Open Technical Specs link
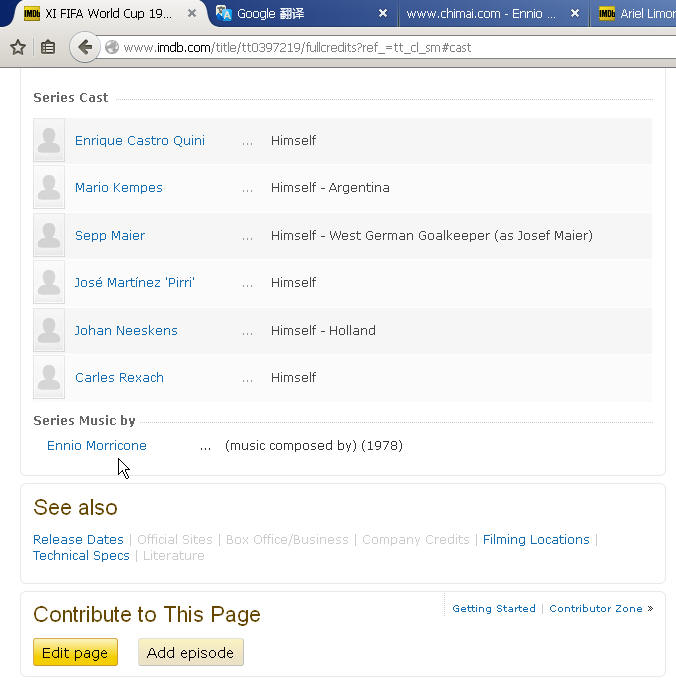The image size is (676, 691). click(x=81, y=555)
